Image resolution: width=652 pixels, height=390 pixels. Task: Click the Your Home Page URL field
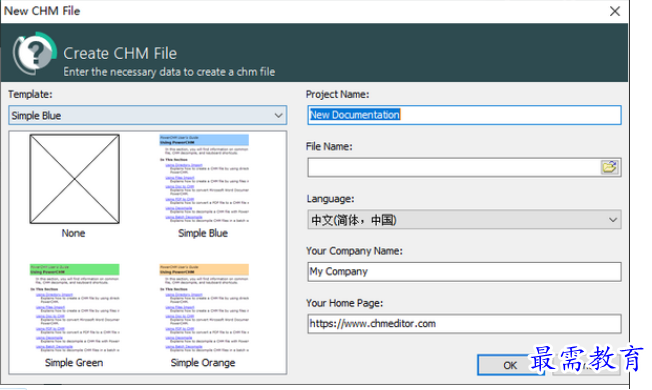pos(464,324)
